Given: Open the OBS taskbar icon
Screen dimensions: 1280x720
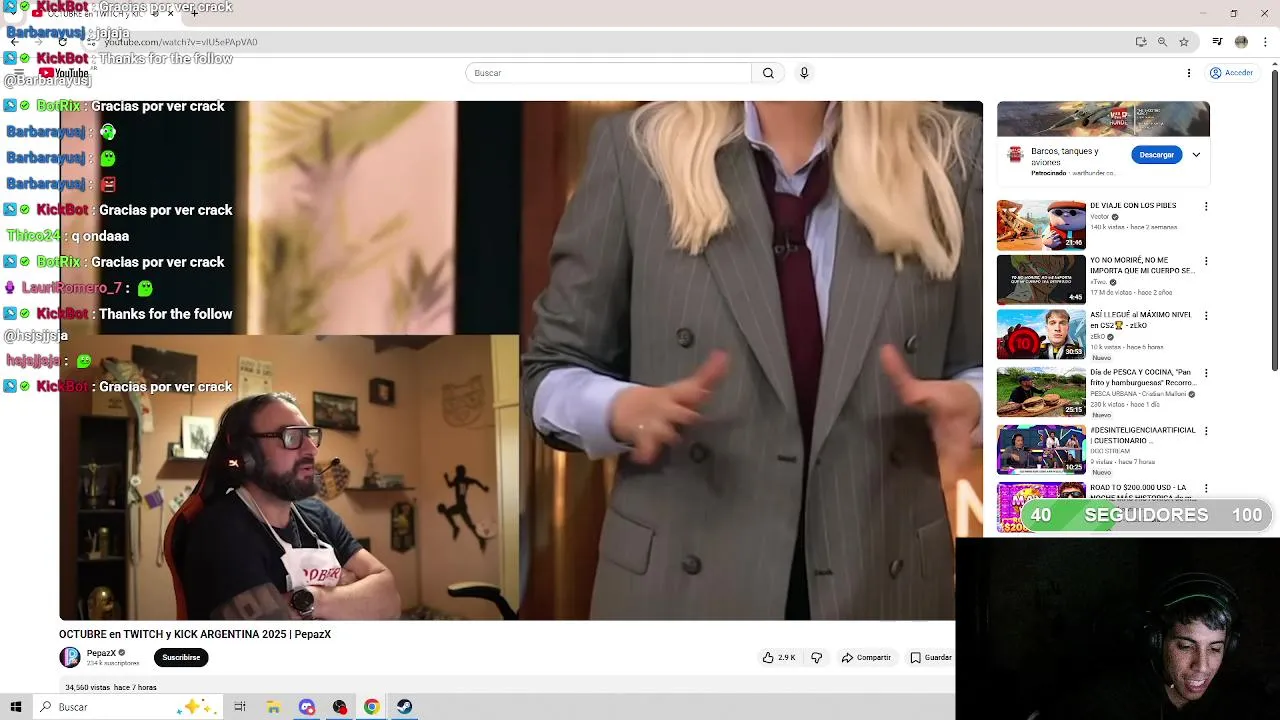Looking at the screenshot, I should point(340,707).
